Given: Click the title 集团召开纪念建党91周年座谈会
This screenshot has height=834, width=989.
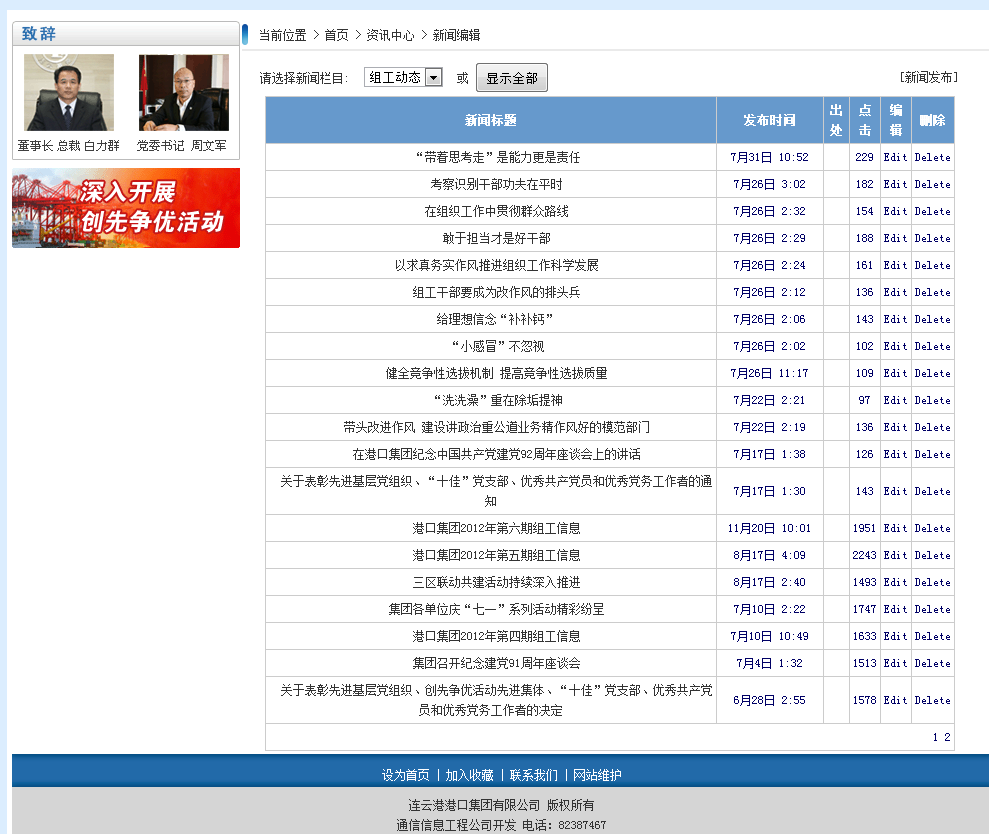Looking at the screenshot, I should click(496, 664).
